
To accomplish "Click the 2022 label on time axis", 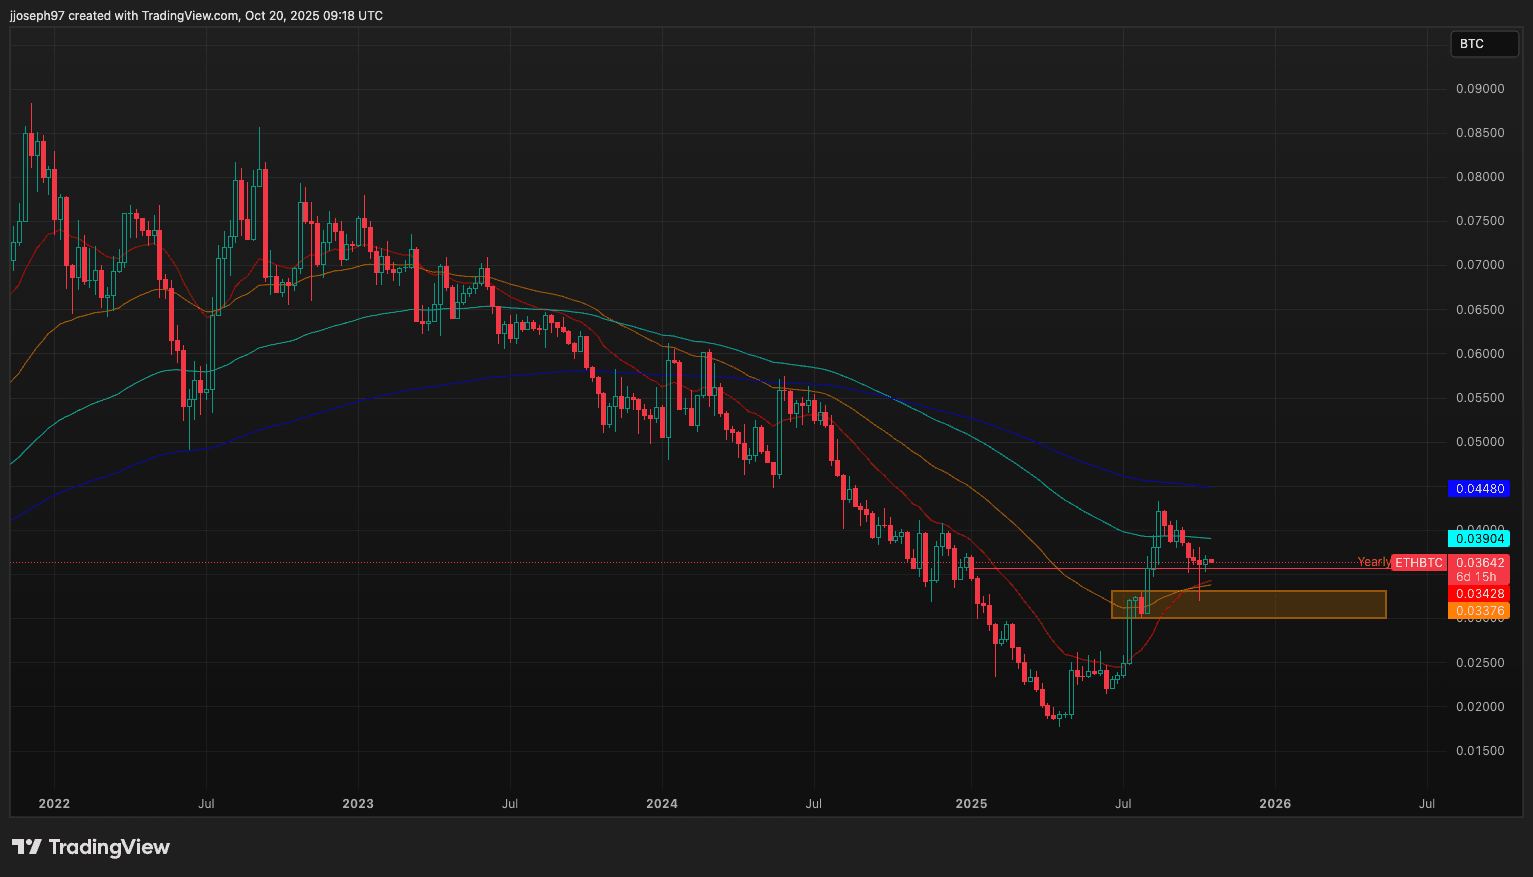I will pos(54,804).
